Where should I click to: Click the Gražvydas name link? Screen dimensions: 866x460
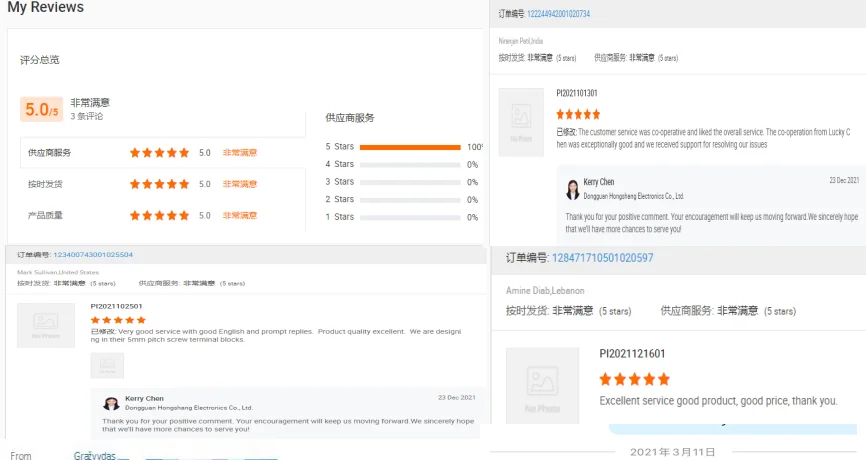click(x=94, y=456)
